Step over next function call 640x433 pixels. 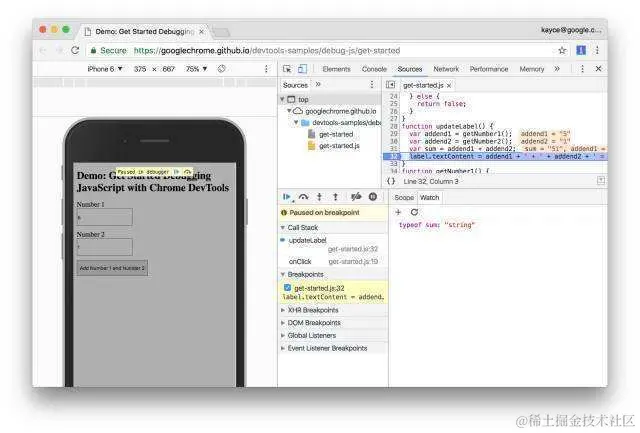(x=303, y=197)
